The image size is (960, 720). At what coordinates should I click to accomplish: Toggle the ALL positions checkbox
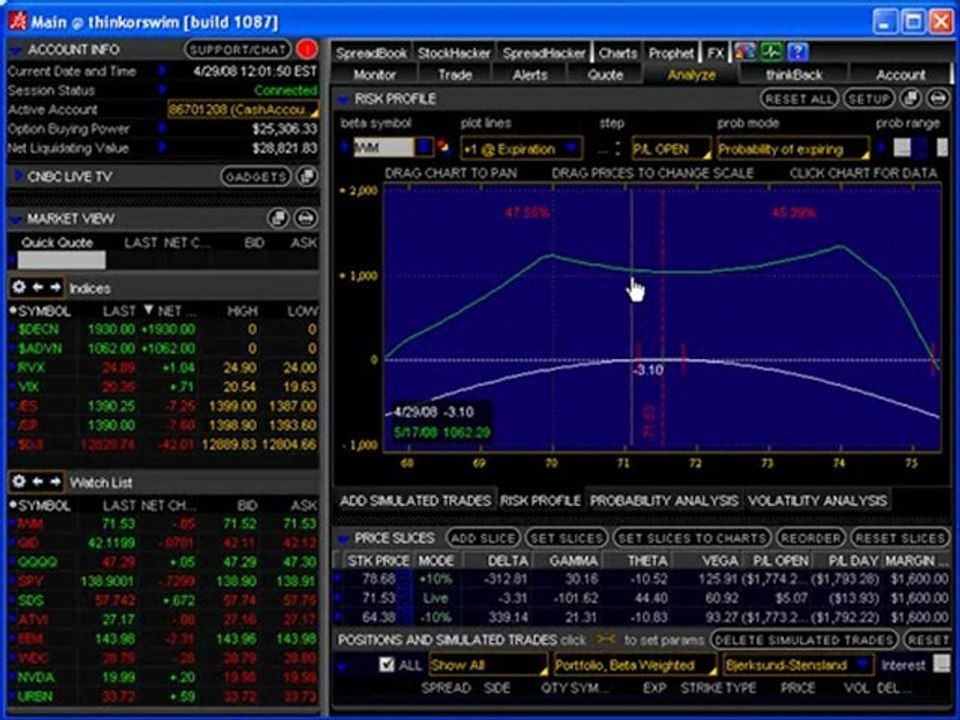point(386,664)
